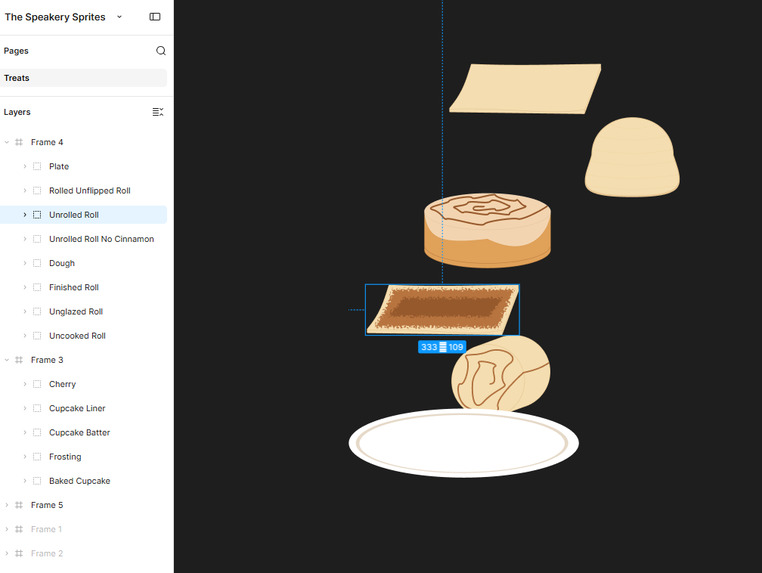Collapse Frame 4 chevron
This screenshot has width=762, height=573.
7,142
